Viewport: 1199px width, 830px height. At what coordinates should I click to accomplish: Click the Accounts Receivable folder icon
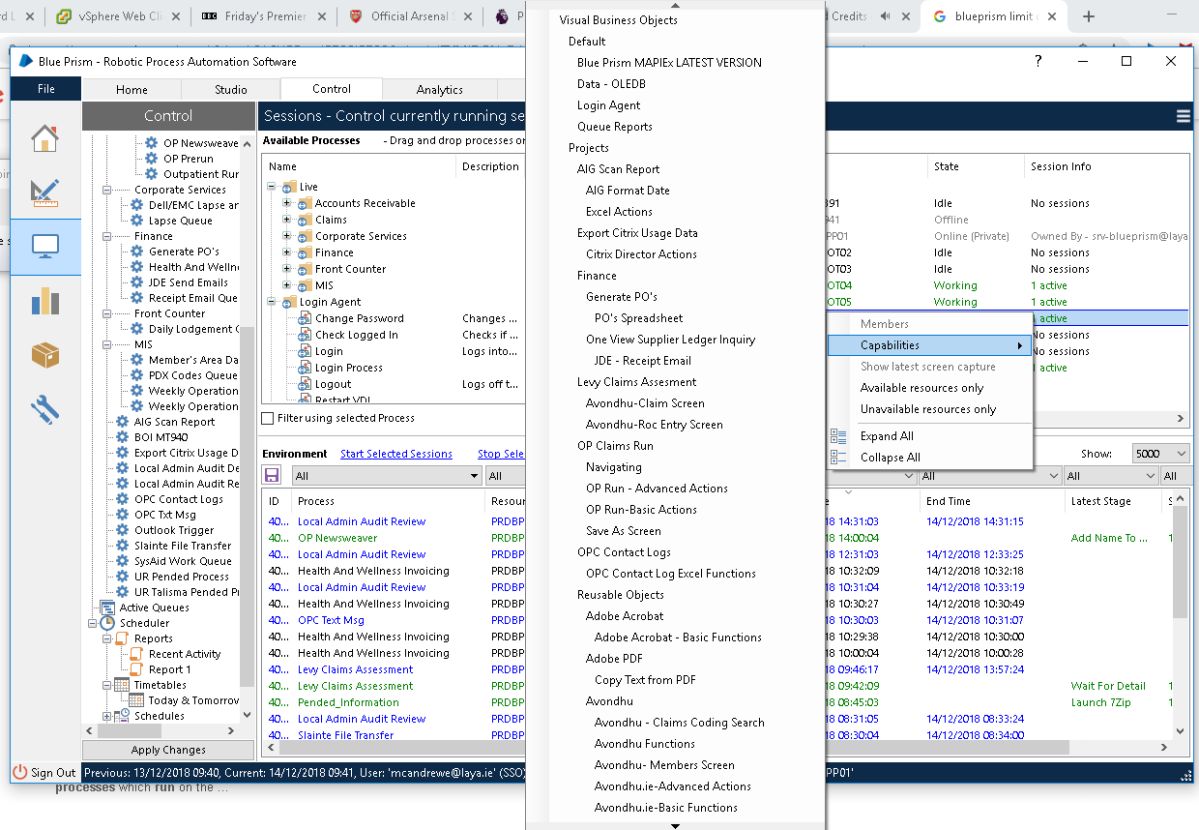(304, 203)
